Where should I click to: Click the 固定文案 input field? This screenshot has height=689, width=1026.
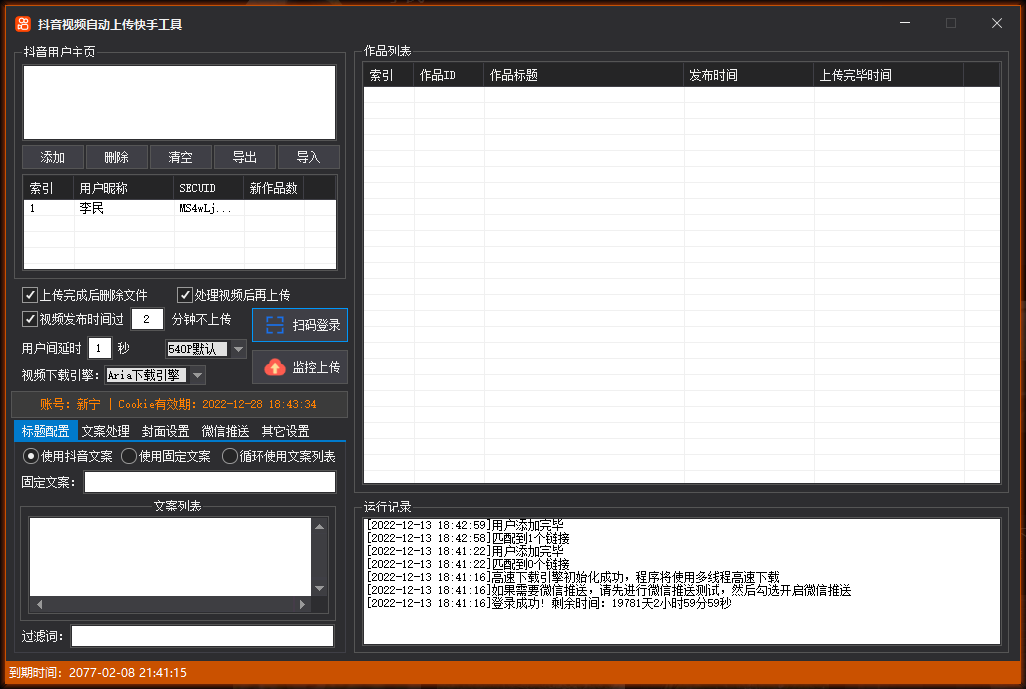(210, 482)
